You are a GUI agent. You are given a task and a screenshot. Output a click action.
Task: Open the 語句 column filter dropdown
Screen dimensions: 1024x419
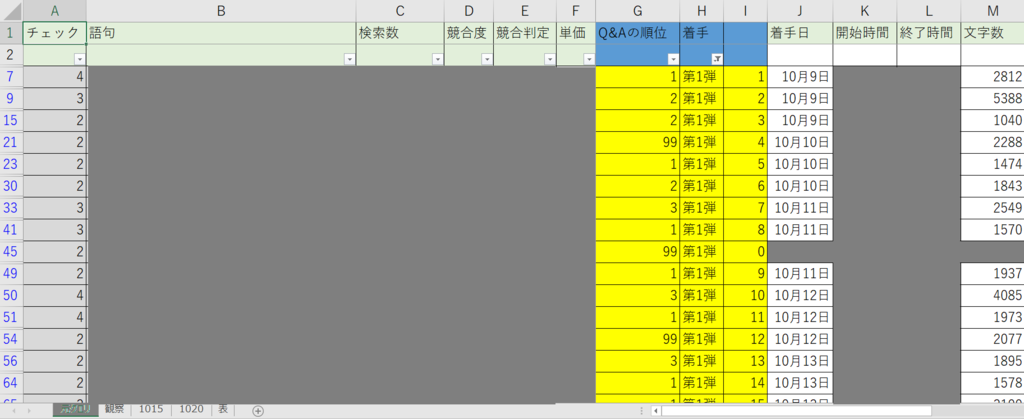tap(349, 59)
